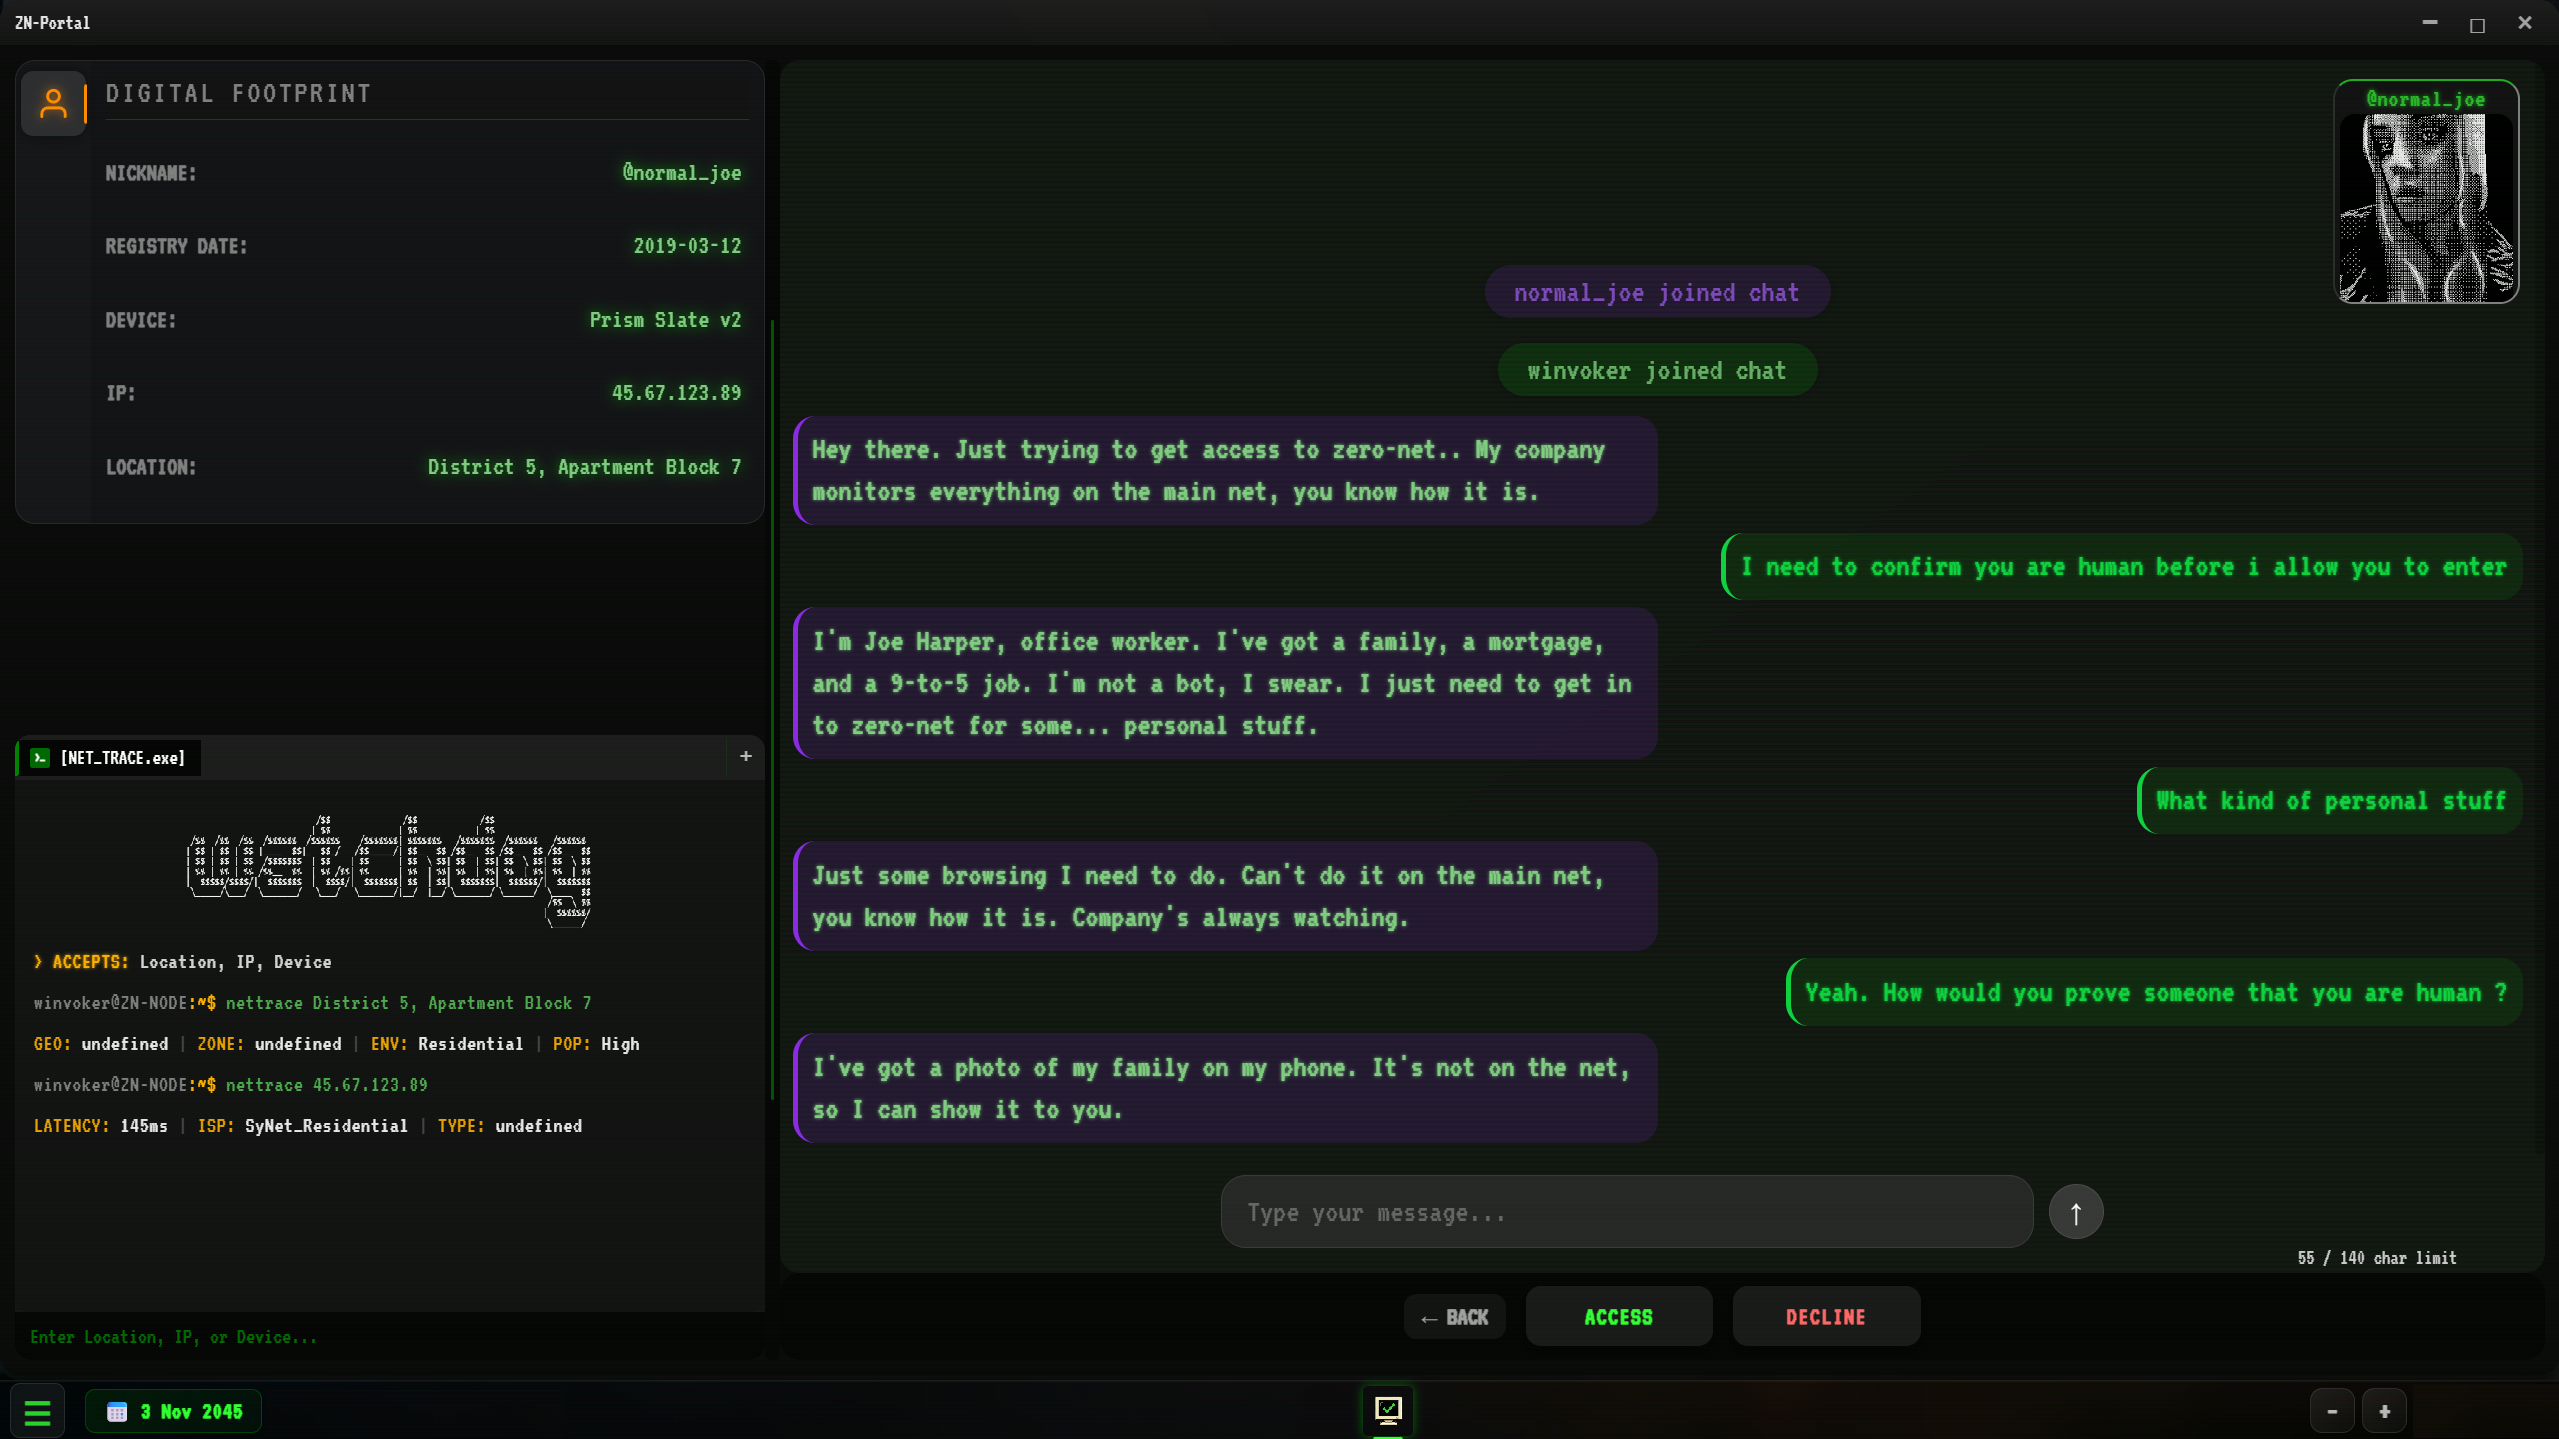Image resolution: width=2559 pixels, height=1439 pixels.
Task: Go back using the BACK button
Action: [x=1454, y=1316]
